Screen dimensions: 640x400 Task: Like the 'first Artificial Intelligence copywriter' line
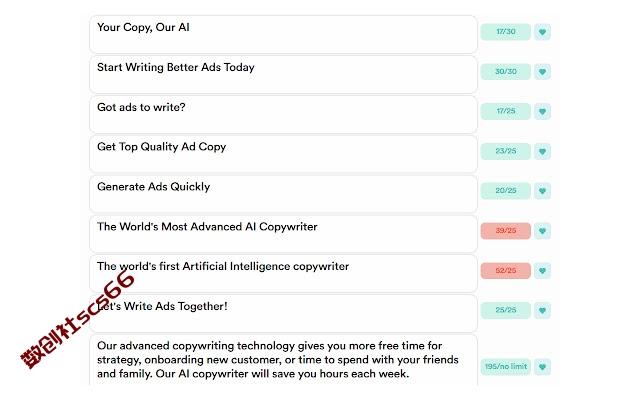[542, 270]
